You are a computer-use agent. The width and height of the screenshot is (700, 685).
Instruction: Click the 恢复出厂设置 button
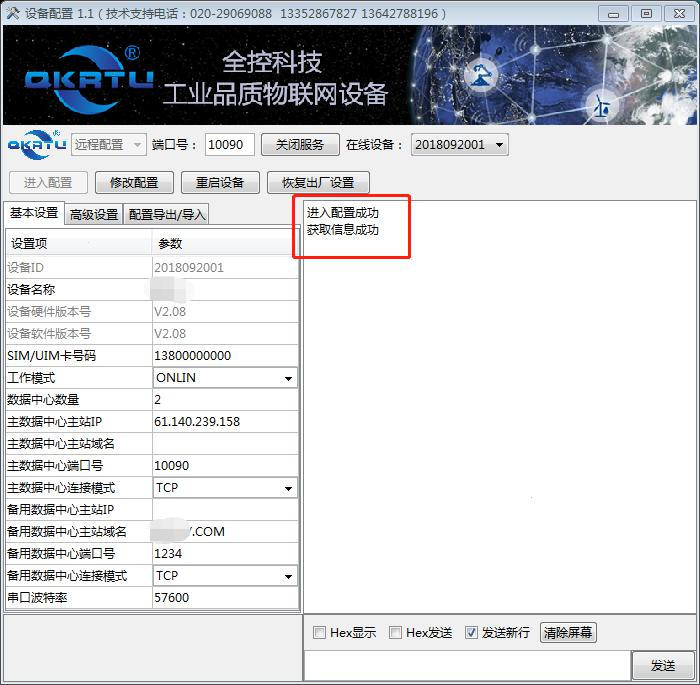coord(318,183)
